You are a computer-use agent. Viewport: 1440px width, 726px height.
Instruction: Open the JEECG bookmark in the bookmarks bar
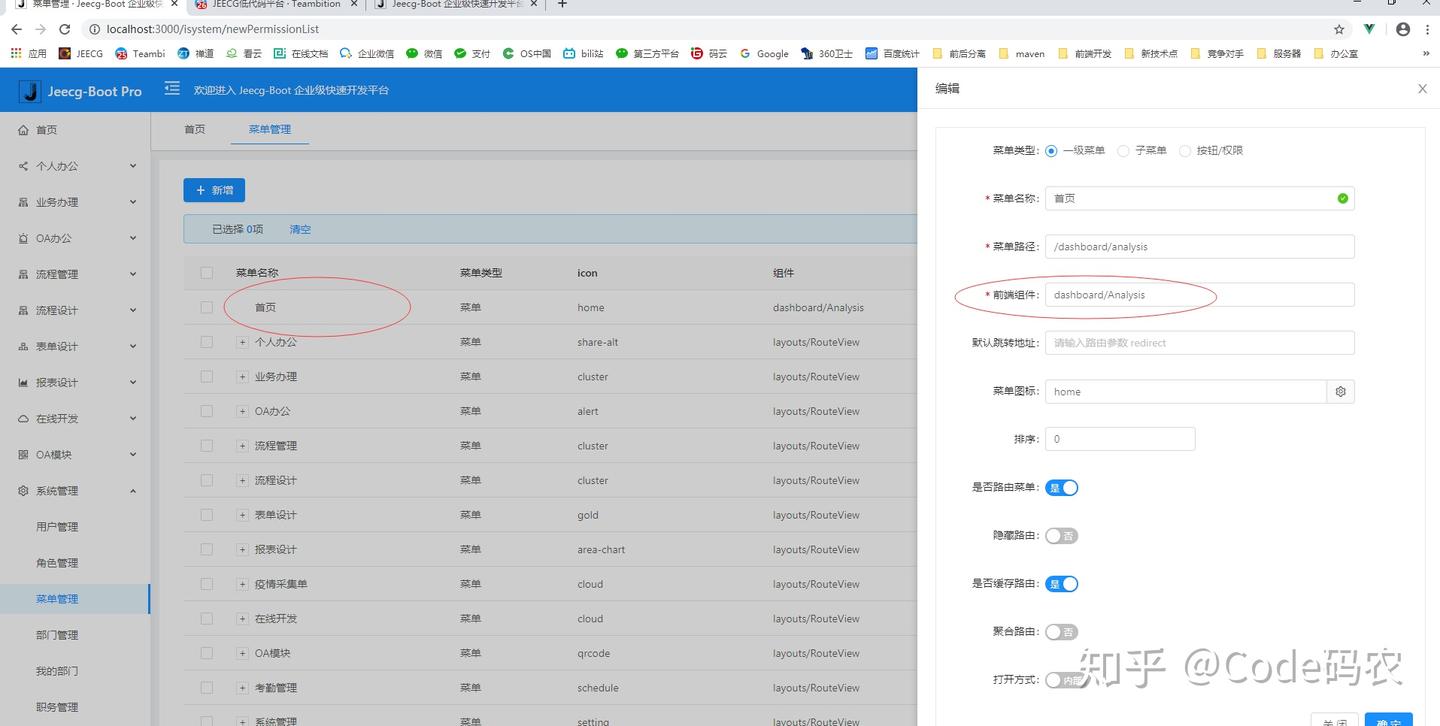pyautogui.click(x=81, y=54)
